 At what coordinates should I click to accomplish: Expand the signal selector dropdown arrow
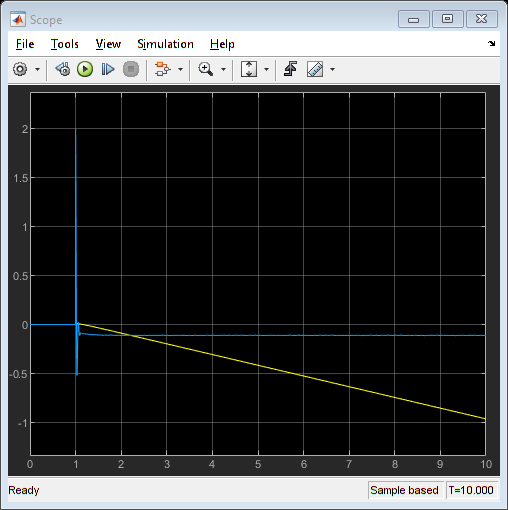(180, 69)
